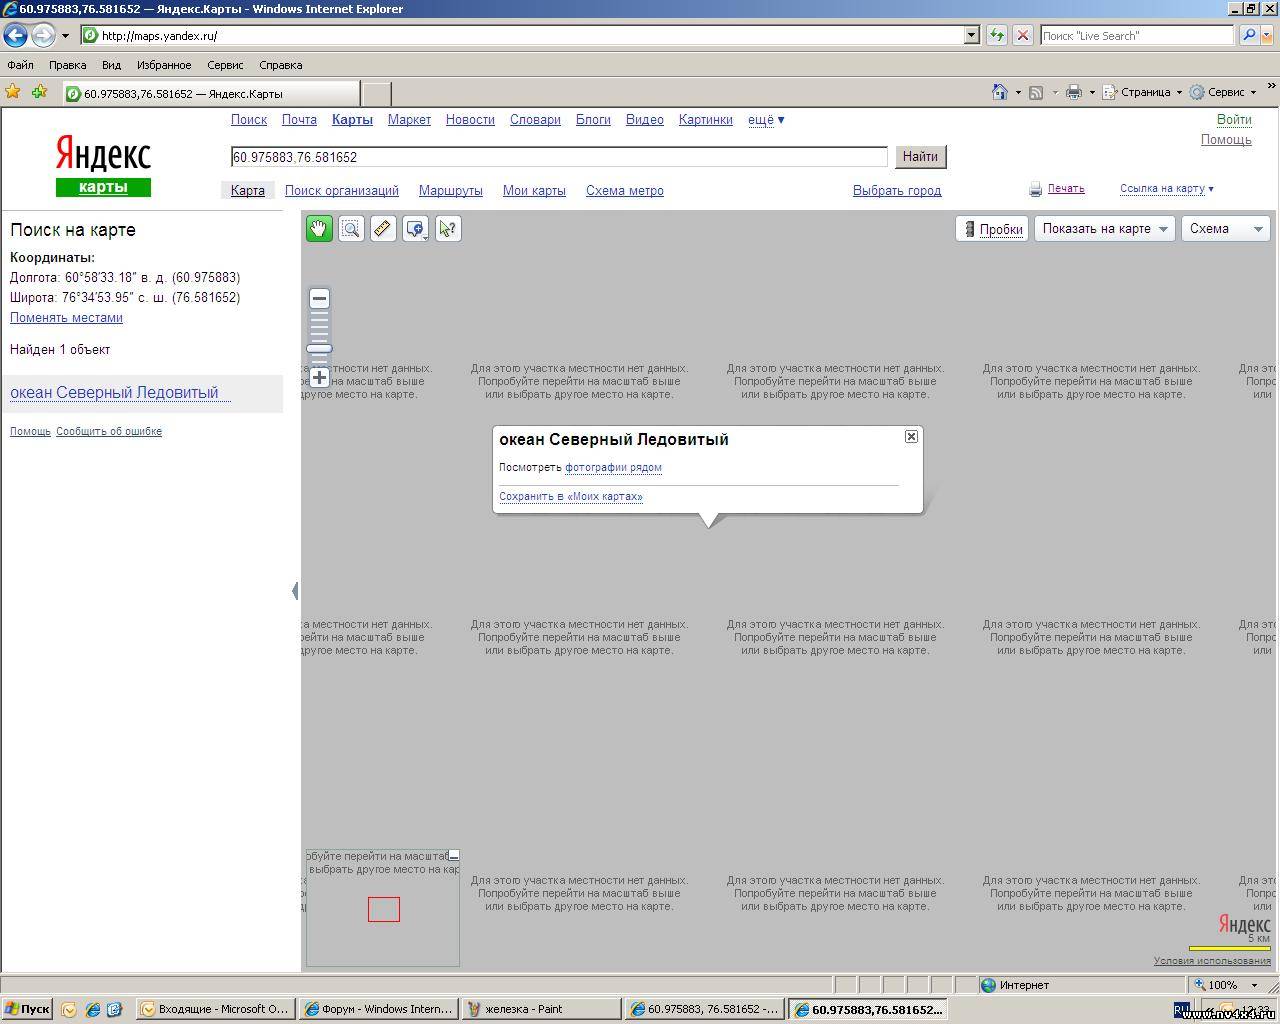Click Поменять местами link
This screenshot has width=1280, height=1024.
click(66, 318)
